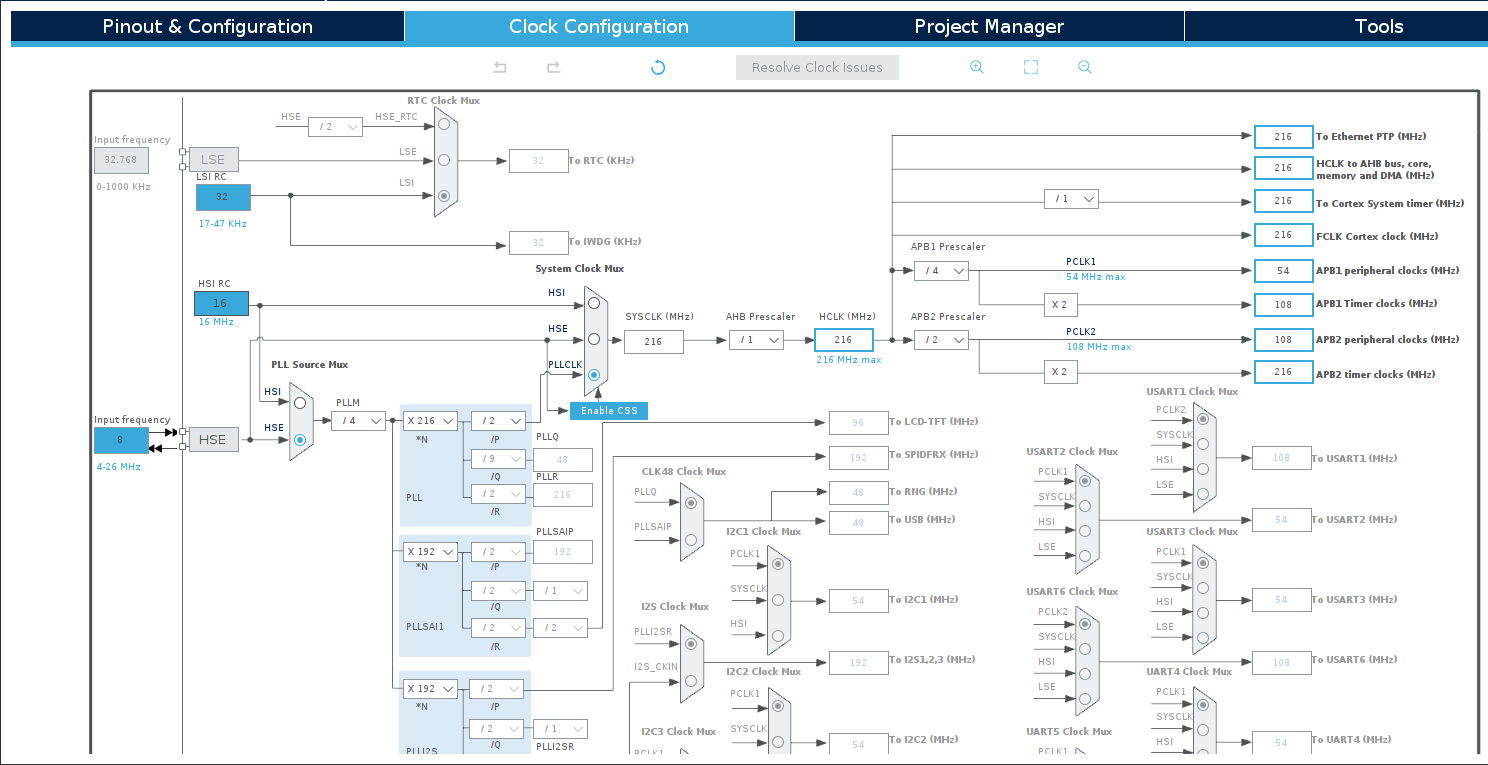The height and width of the screenshot is (765, 1488).
Task: Select HSE in the PLL Source Mux
Action: [x=299, y=439]
